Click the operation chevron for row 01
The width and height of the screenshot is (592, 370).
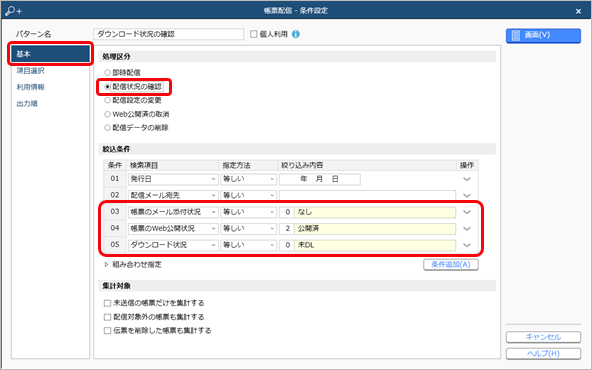pyautogui.click(x=467, y=179)
